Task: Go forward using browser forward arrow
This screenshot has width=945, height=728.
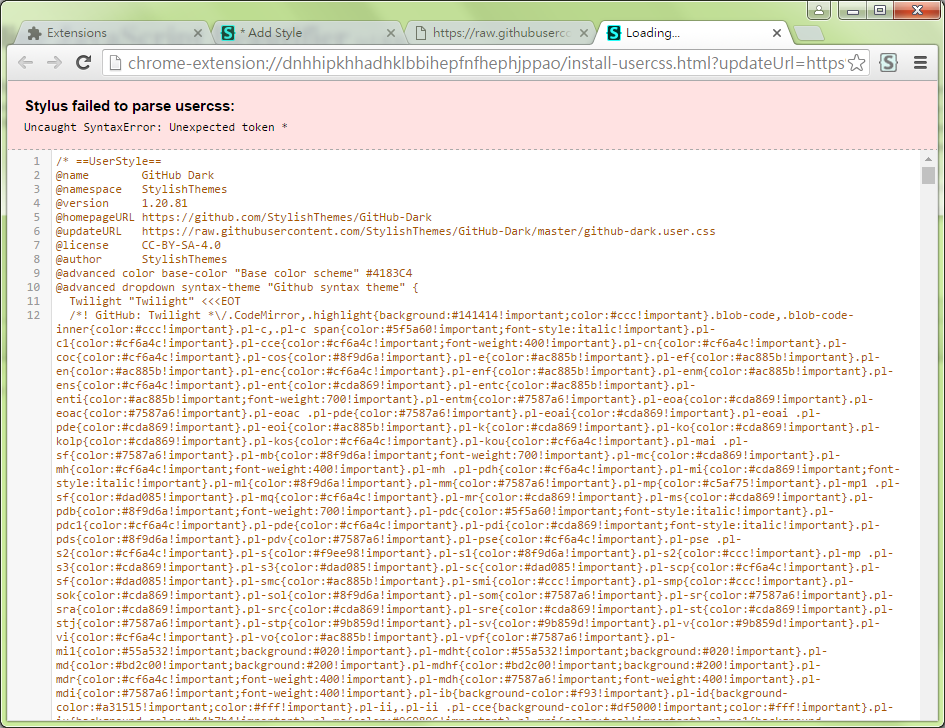Action: click(x=54, y=63)
